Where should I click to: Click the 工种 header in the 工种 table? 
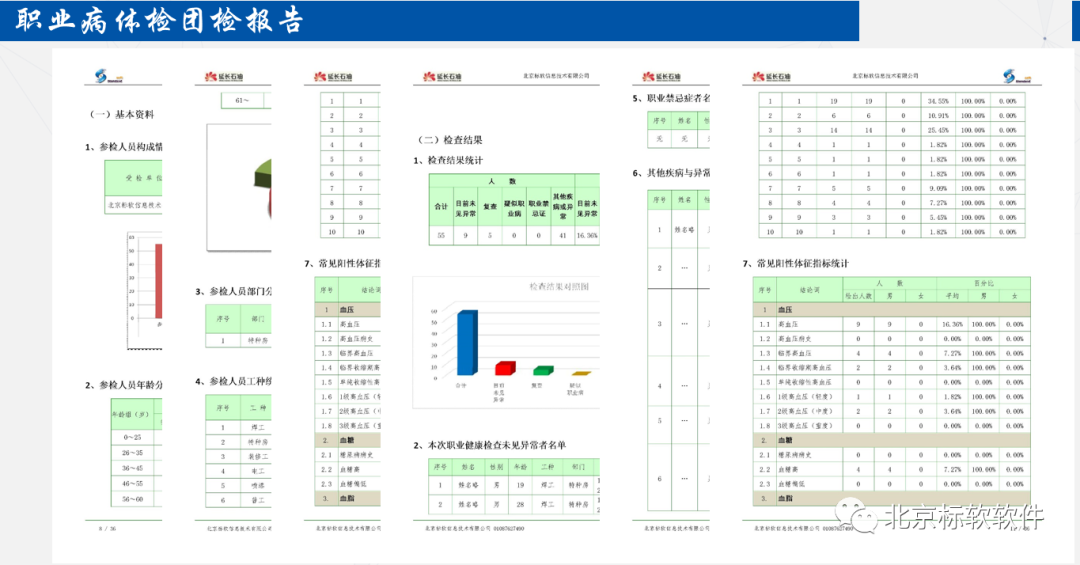coord(256,409)
